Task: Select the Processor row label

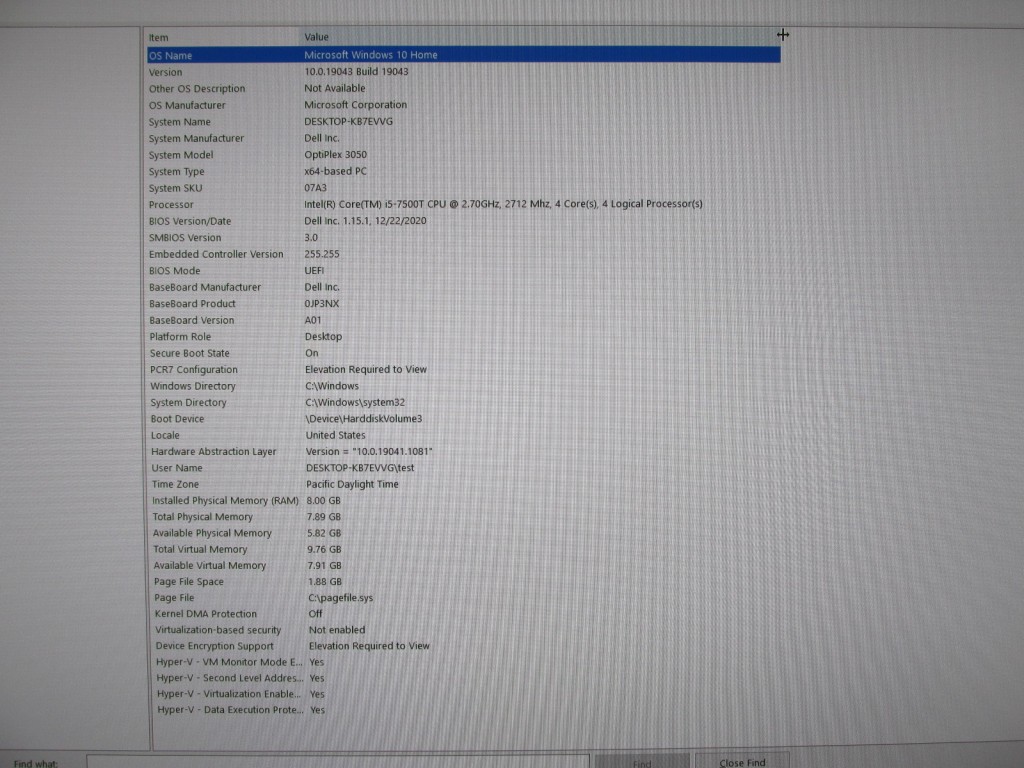Action: tap(171, 204)
